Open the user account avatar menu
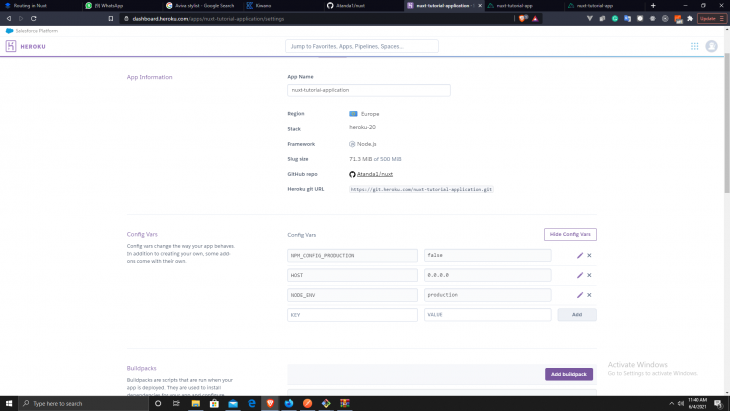This screenshot has height=411, width=730. point(712,46)
